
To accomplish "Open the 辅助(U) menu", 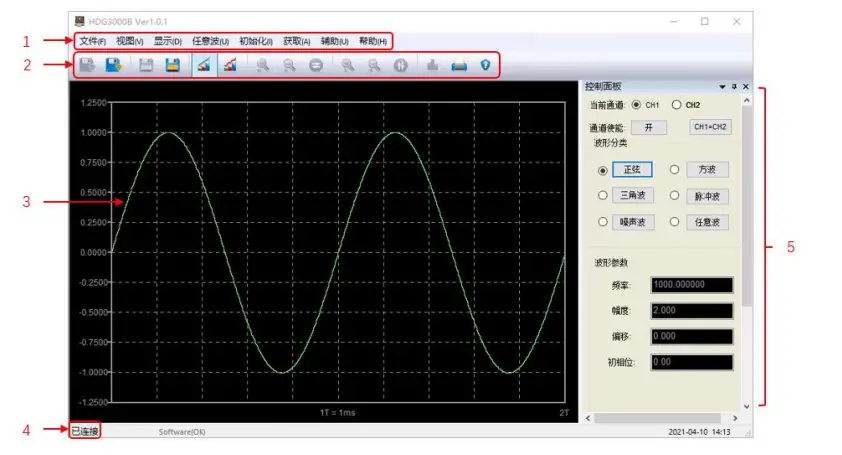I will pos(335,41).
